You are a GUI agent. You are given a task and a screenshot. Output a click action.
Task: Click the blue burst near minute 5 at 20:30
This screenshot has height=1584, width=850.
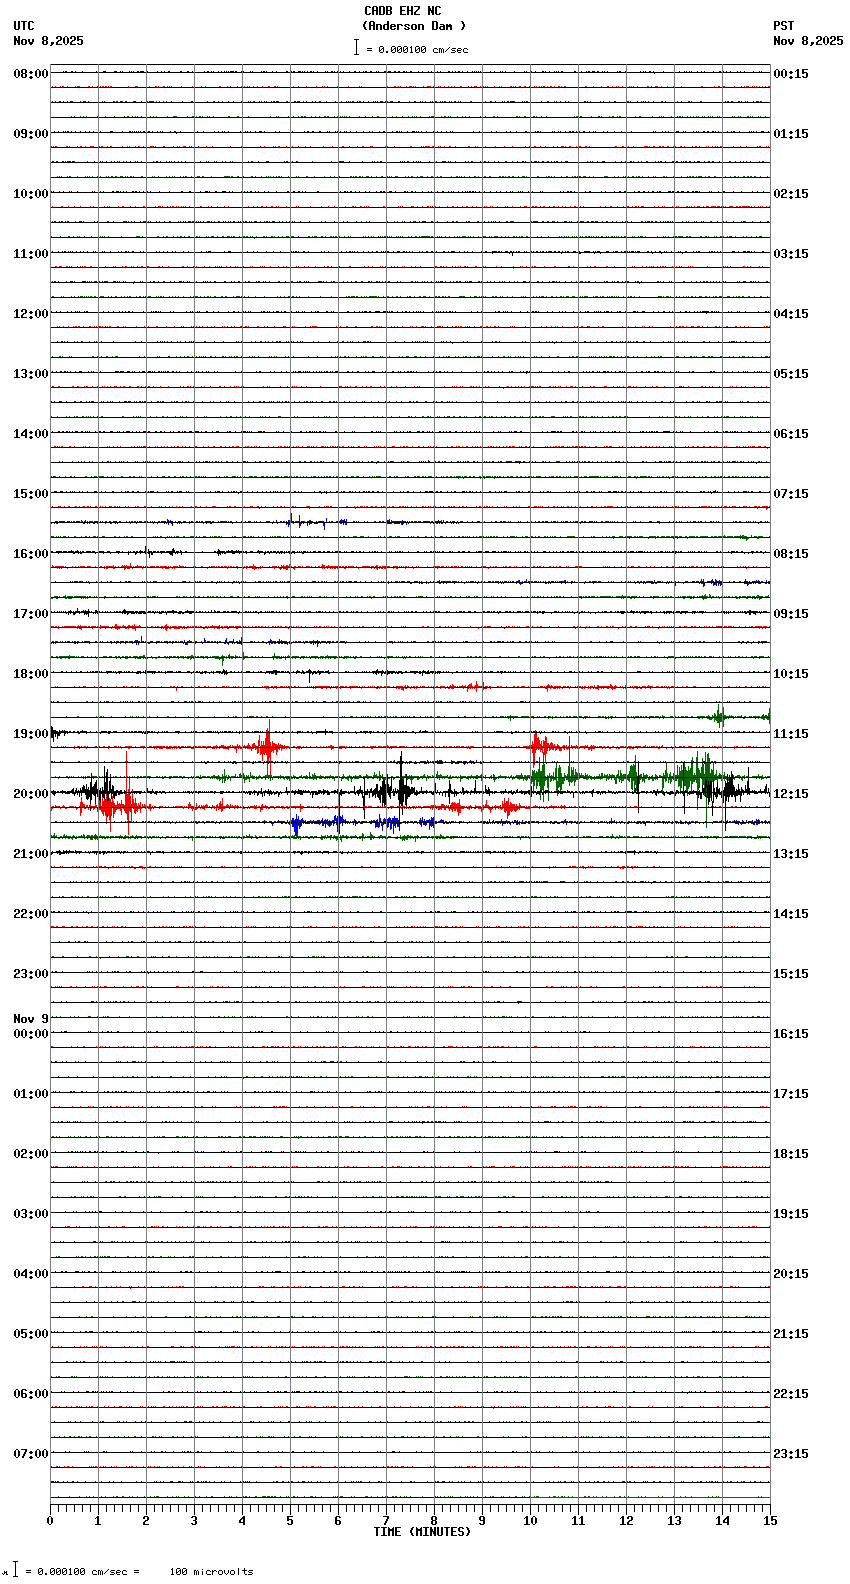[x=296, y=823]
